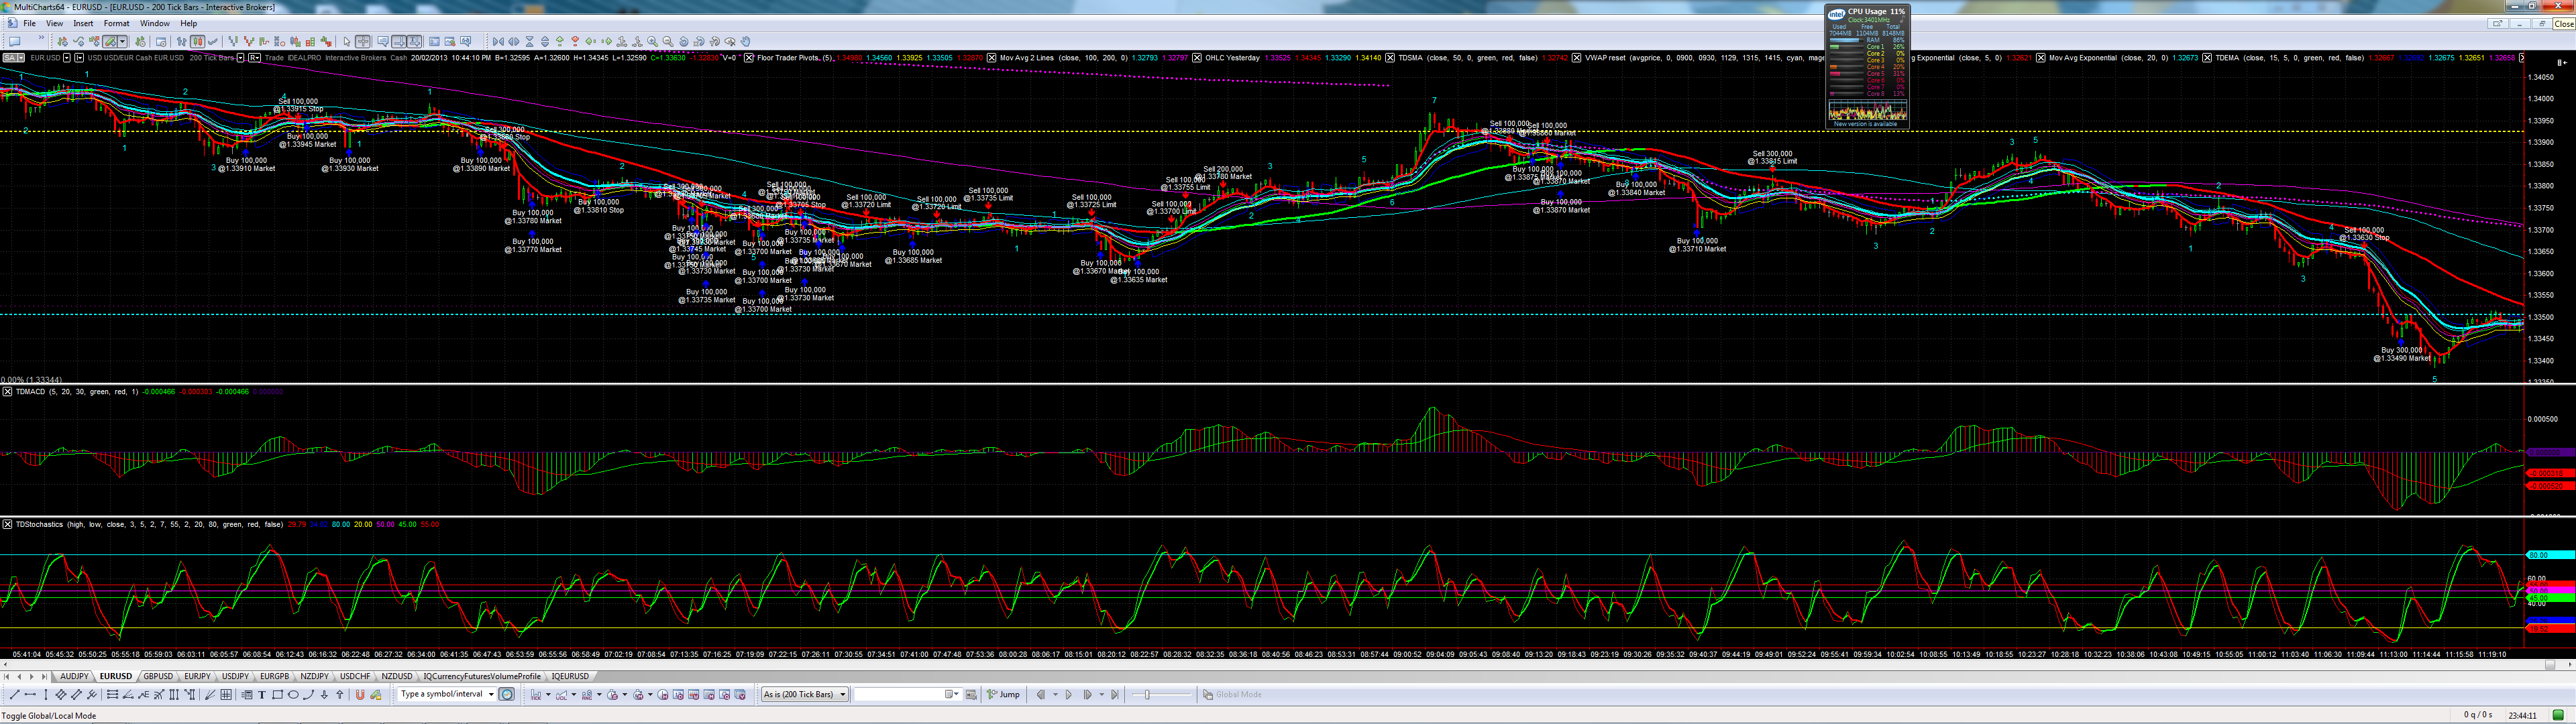
Task: Switch to the NZDUSD workspace tab
Action: click(x=396, y=676)
